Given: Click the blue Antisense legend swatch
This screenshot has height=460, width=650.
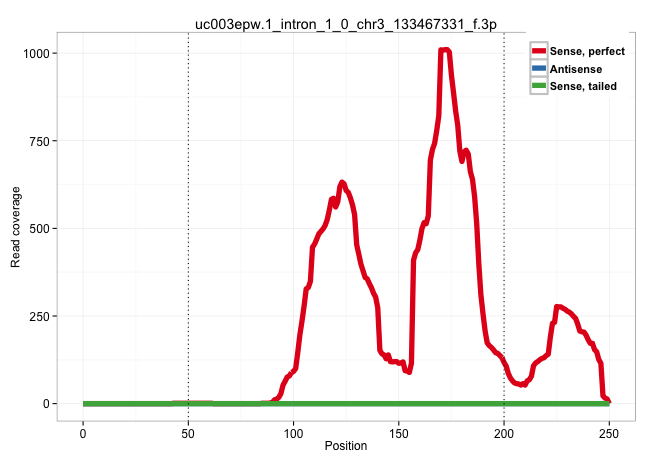Looking at the screenshot, I should pos(539,69).
